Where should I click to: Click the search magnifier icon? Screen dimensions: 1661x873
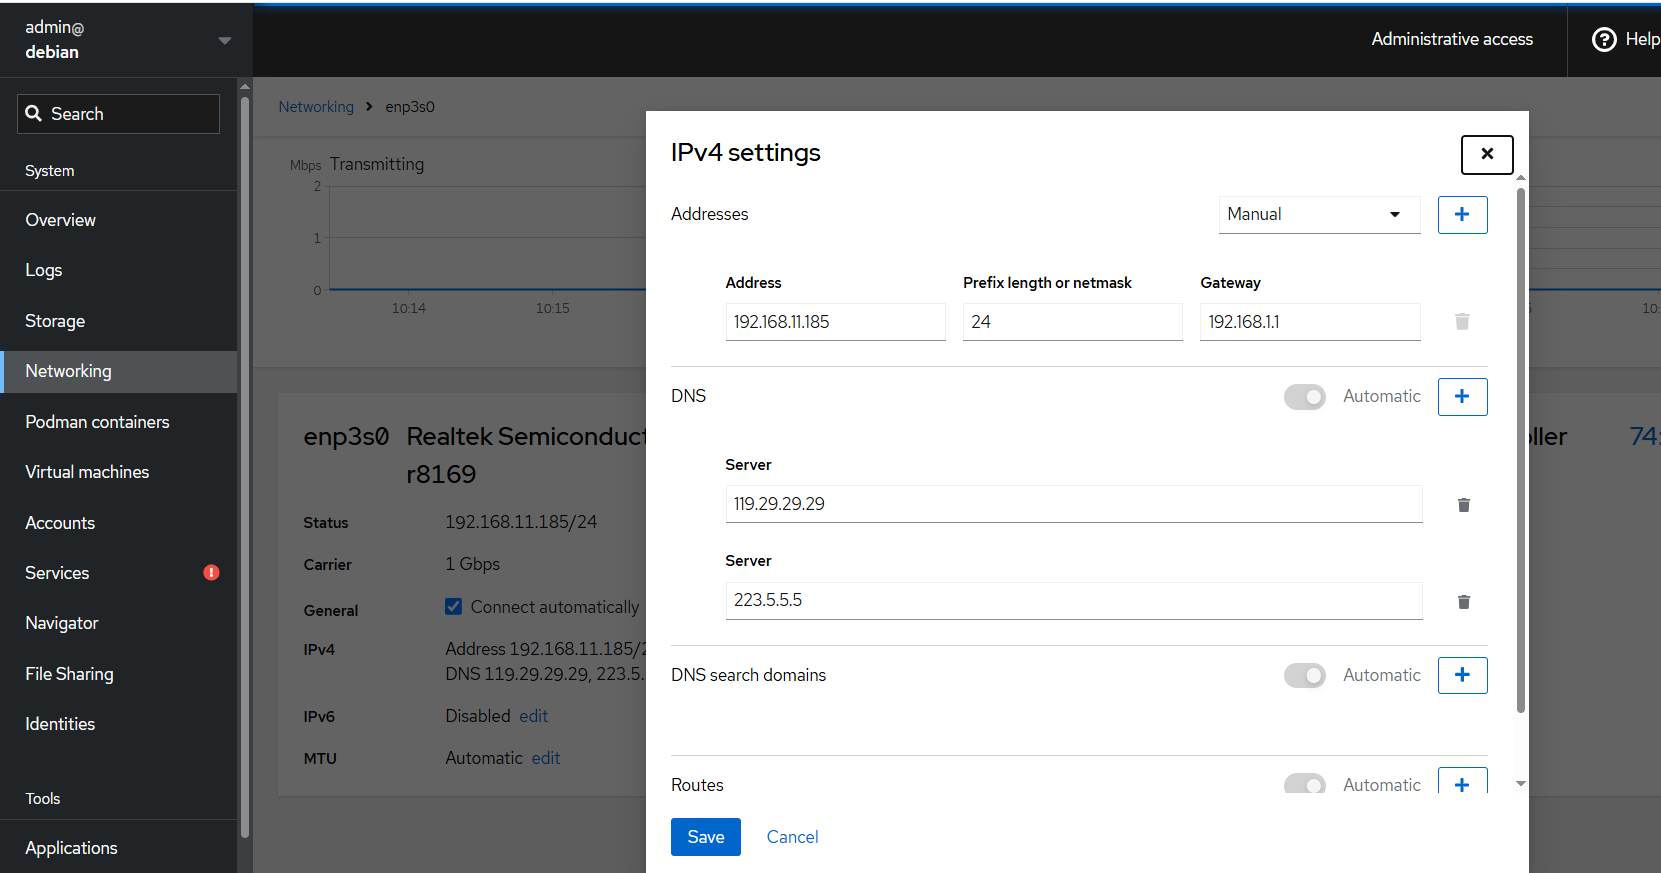tap(33, 114)
